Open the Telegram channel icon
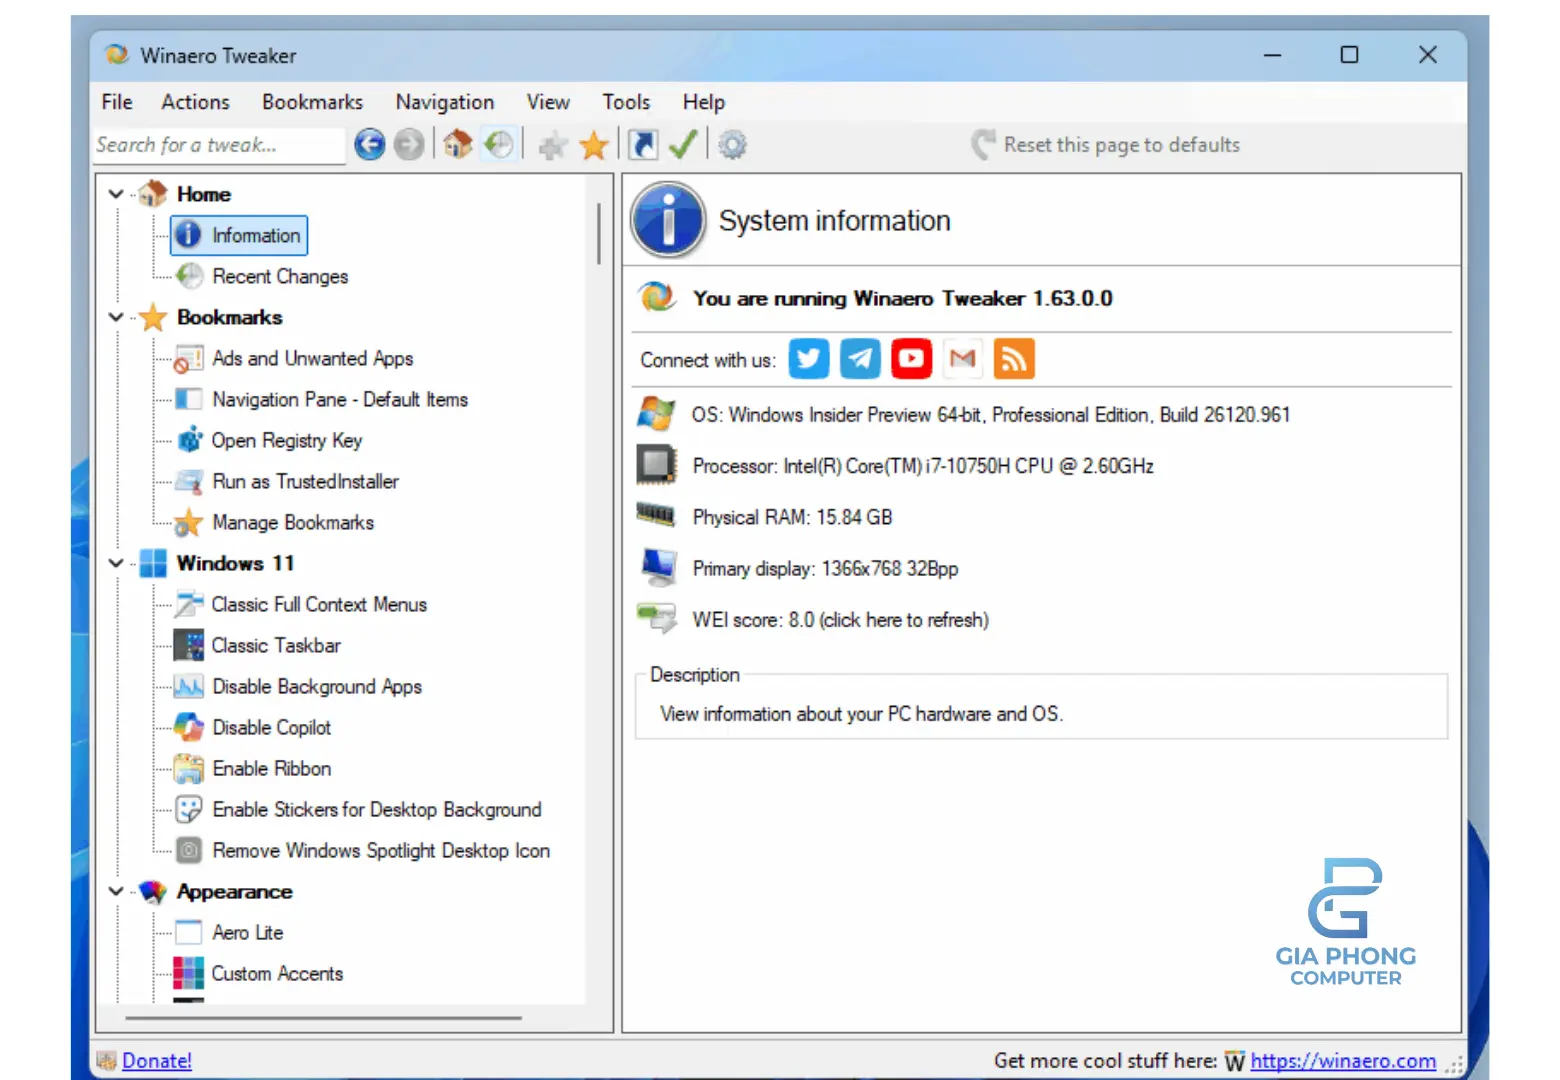1560x1080 pixels. tap(860, 358)
